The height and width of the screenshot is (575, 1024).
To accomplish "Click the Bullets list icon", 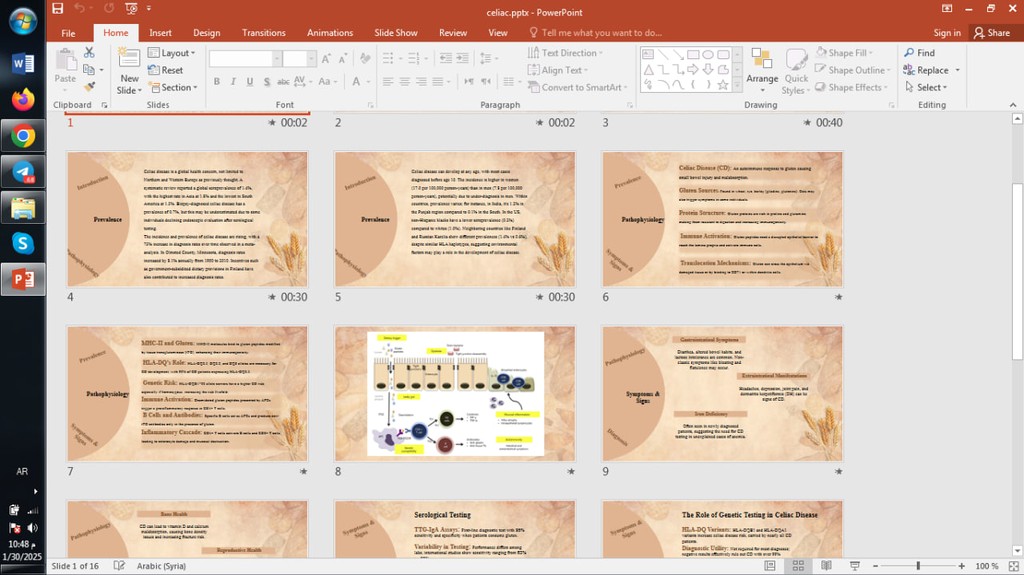I will point(390,59).
